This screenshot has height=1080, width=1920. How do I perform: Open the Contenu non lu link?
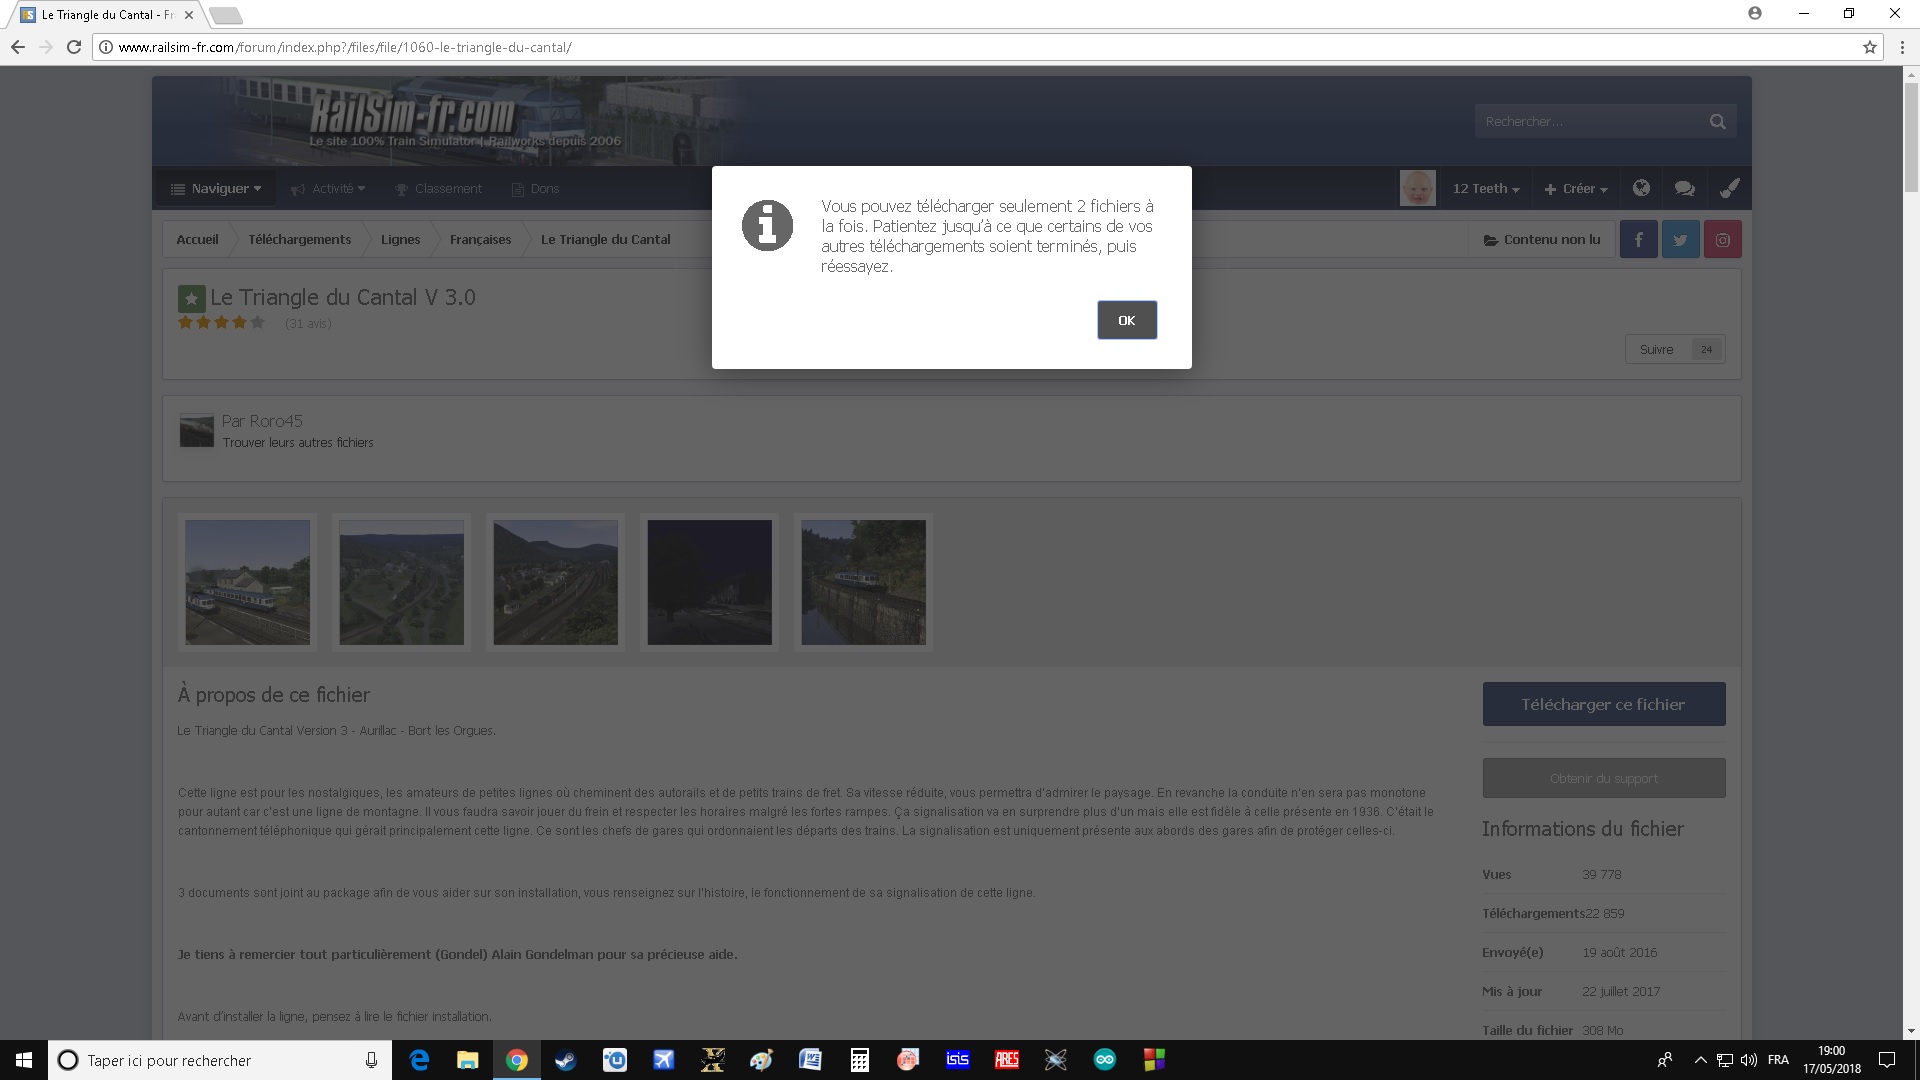click(1542, 240)
